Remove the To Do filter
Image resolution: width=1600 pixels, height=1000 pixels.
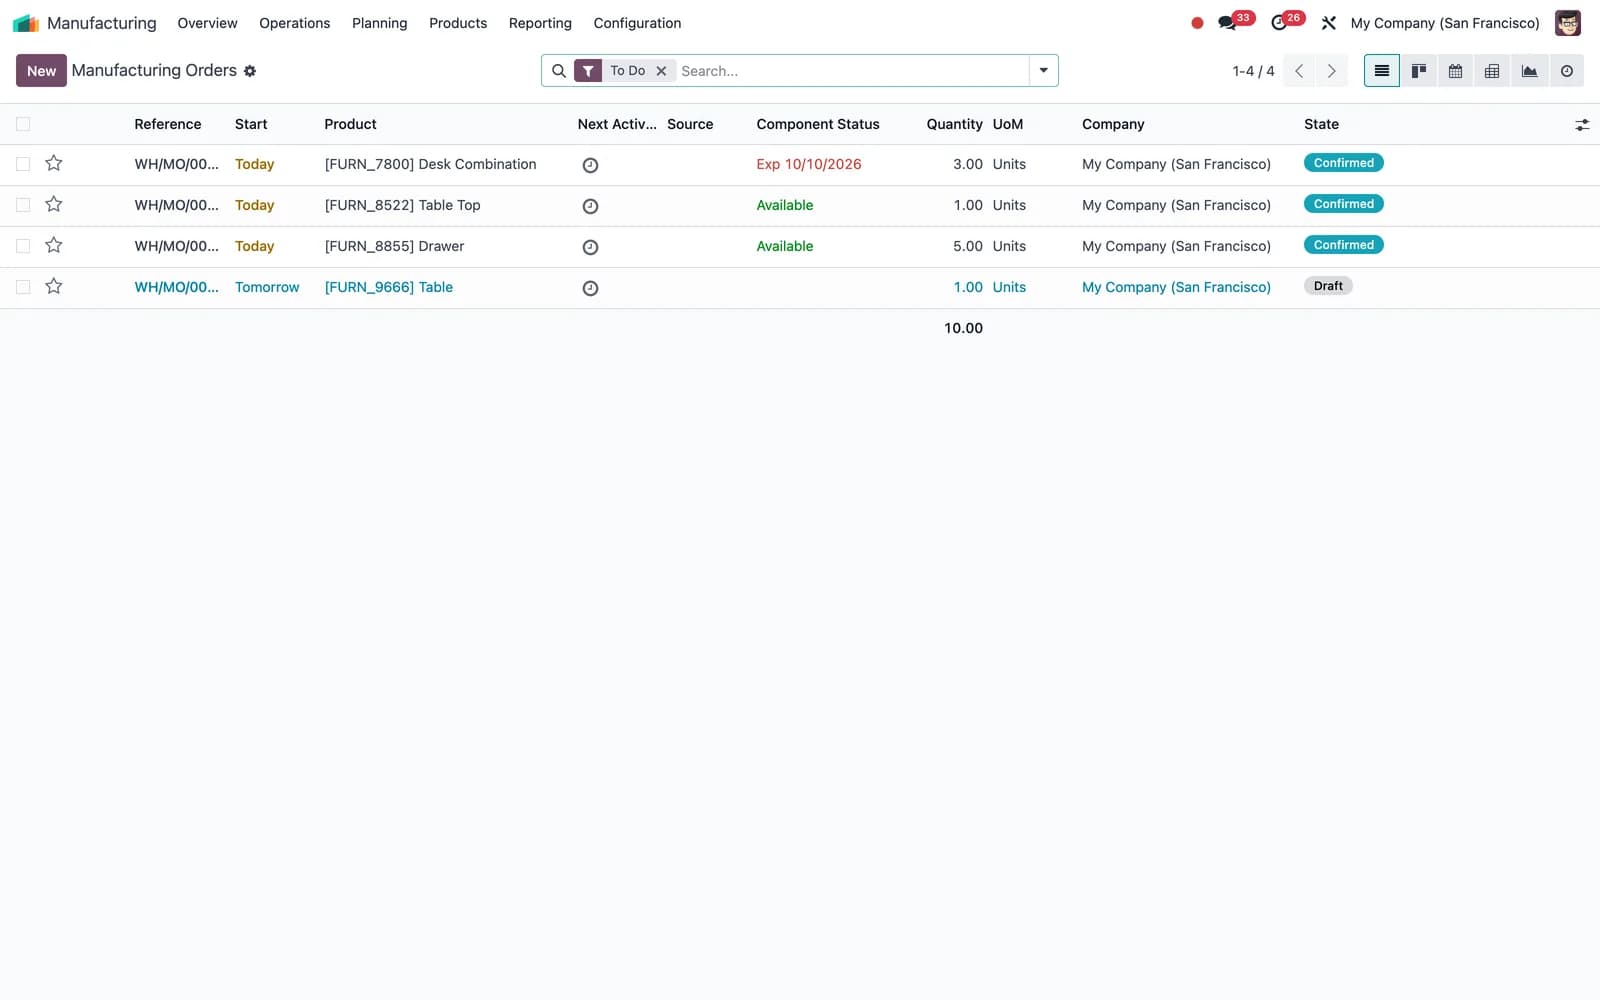pos(661,71)
